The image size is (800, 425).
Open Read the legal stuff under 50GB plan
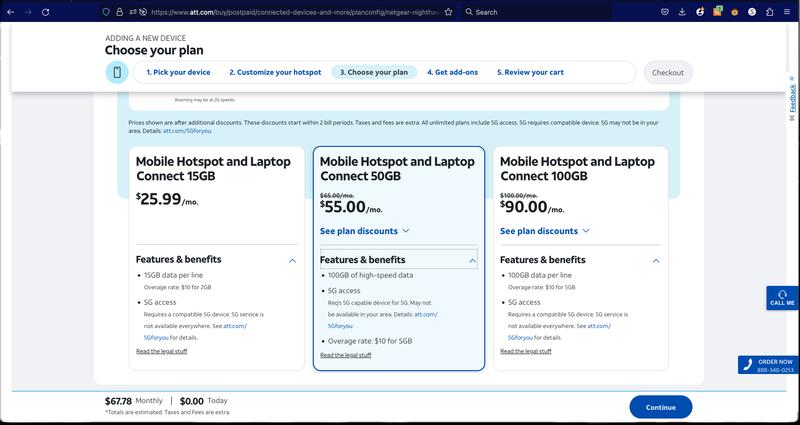[x=345, y=355]
